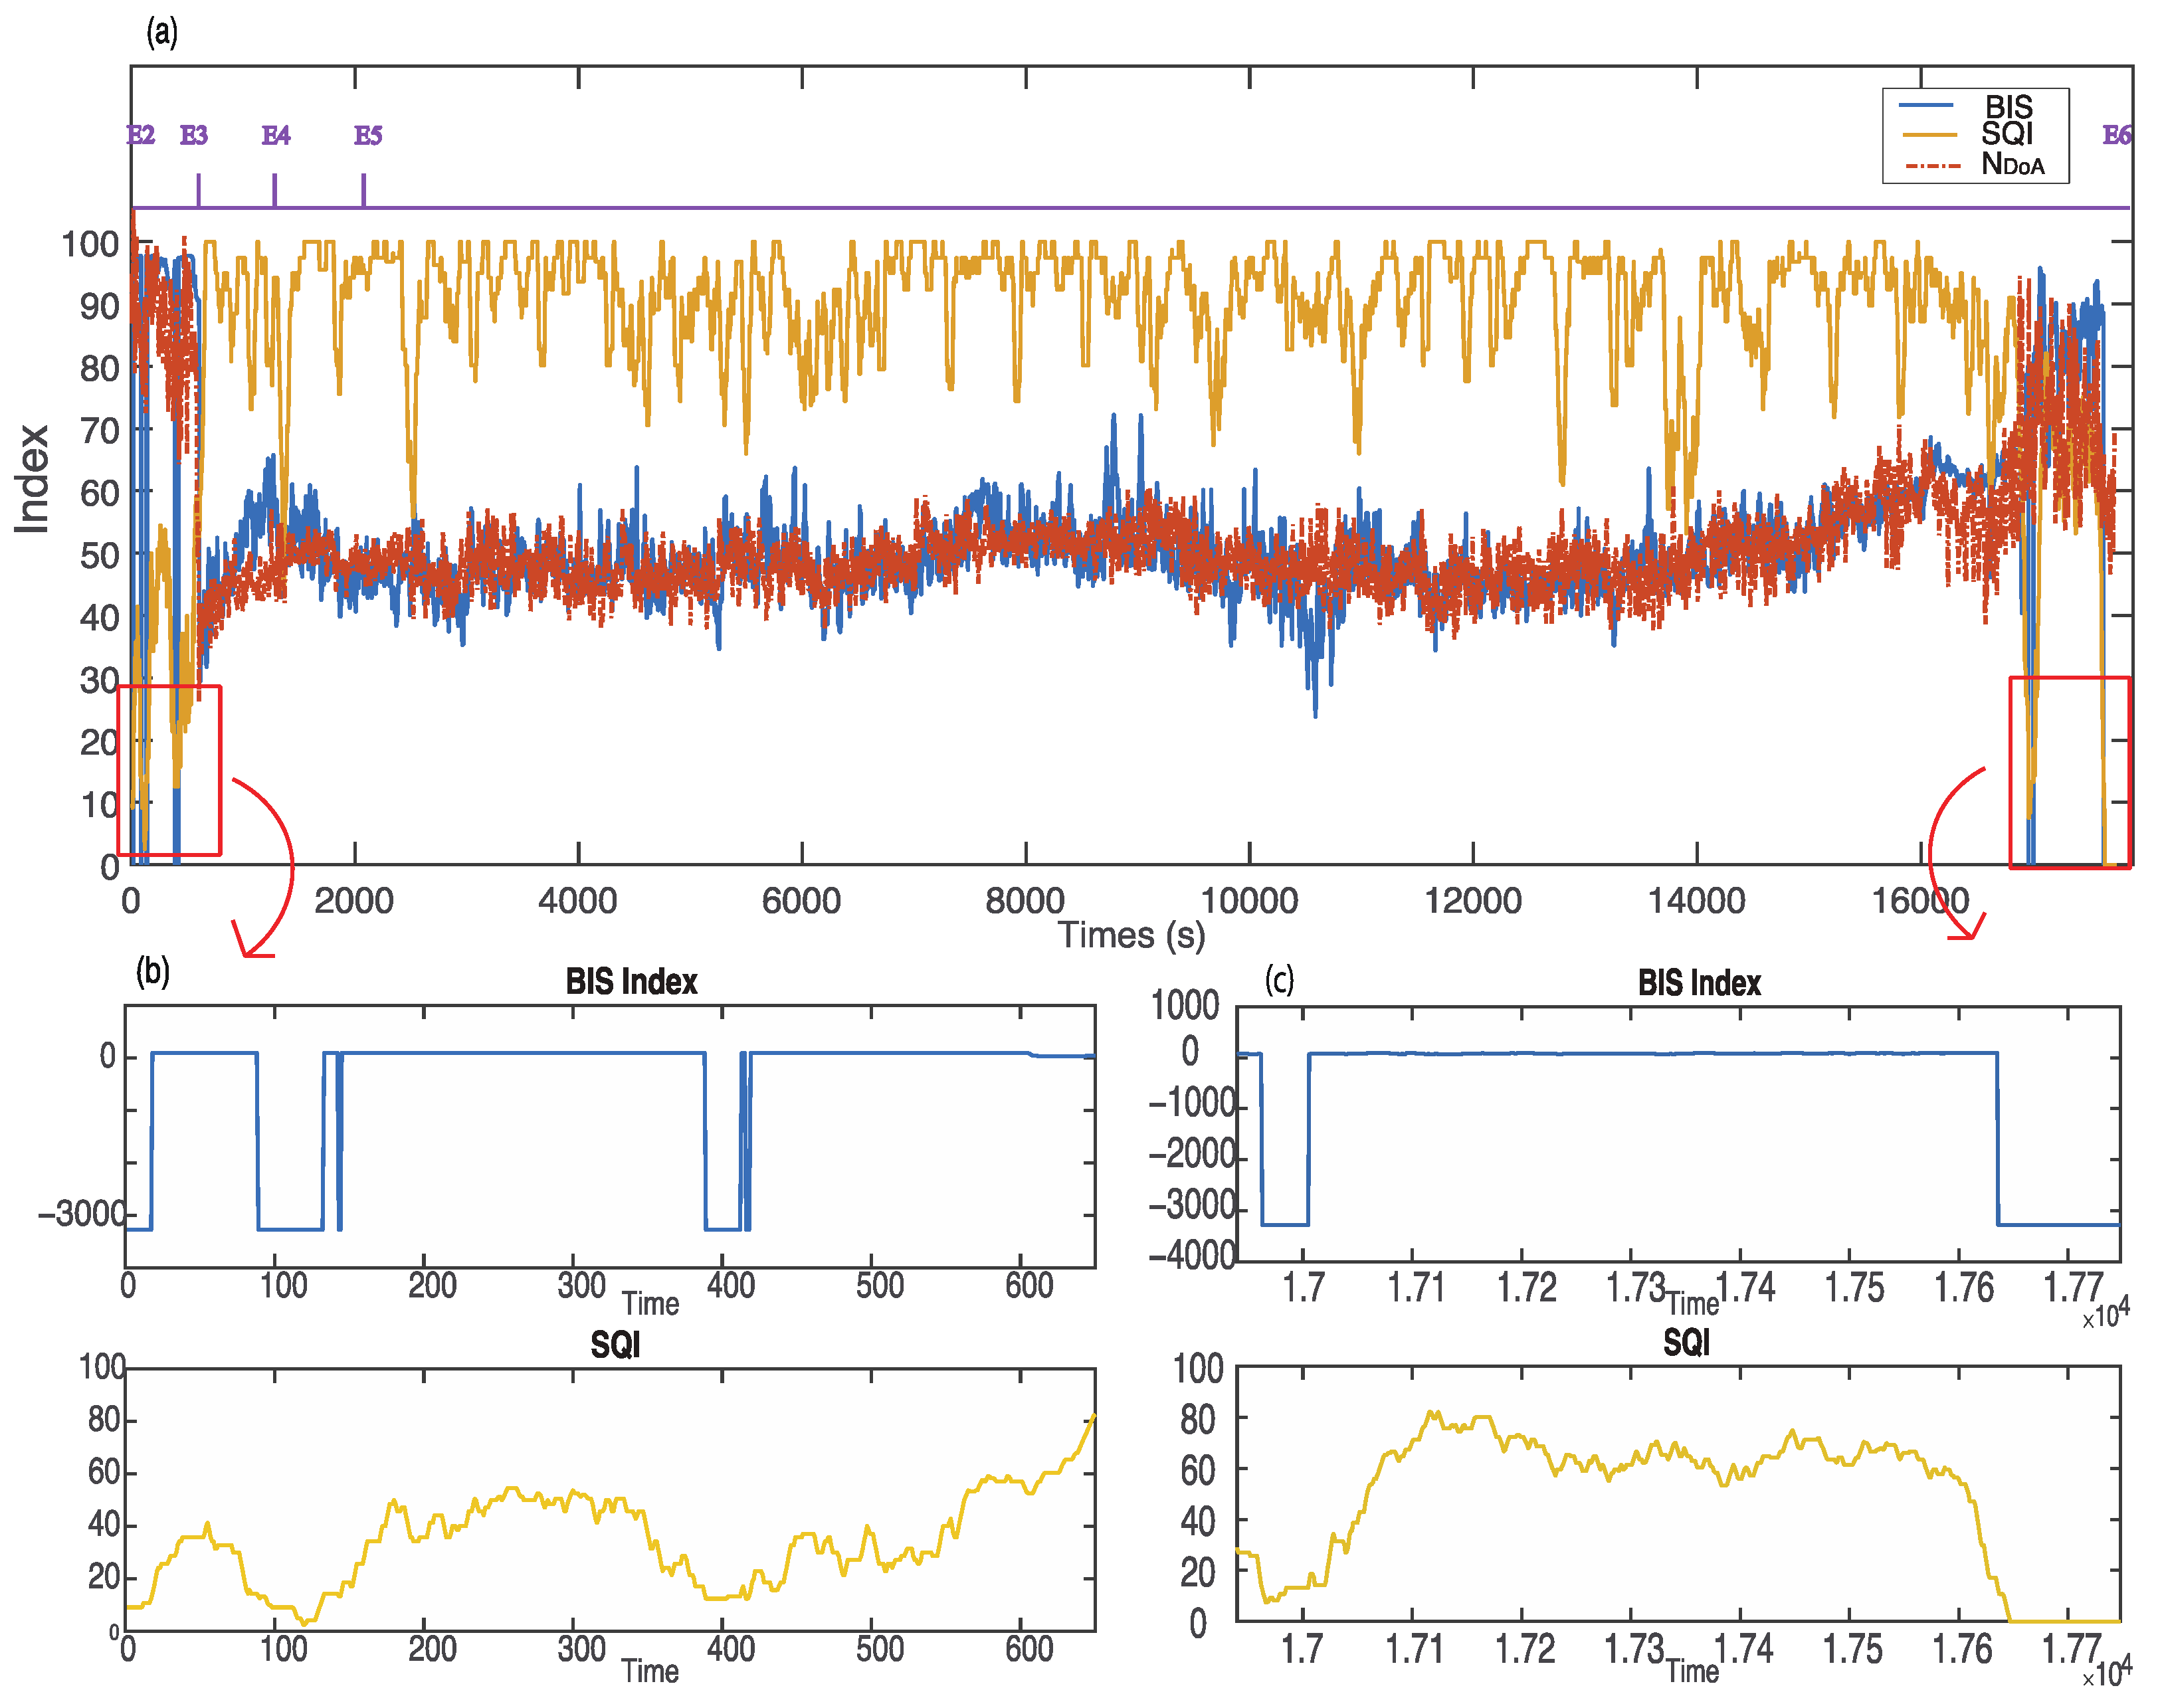2160x1708 pixels.
Task: Click the 'Index' y-axis label
Action: pos(32,479)
